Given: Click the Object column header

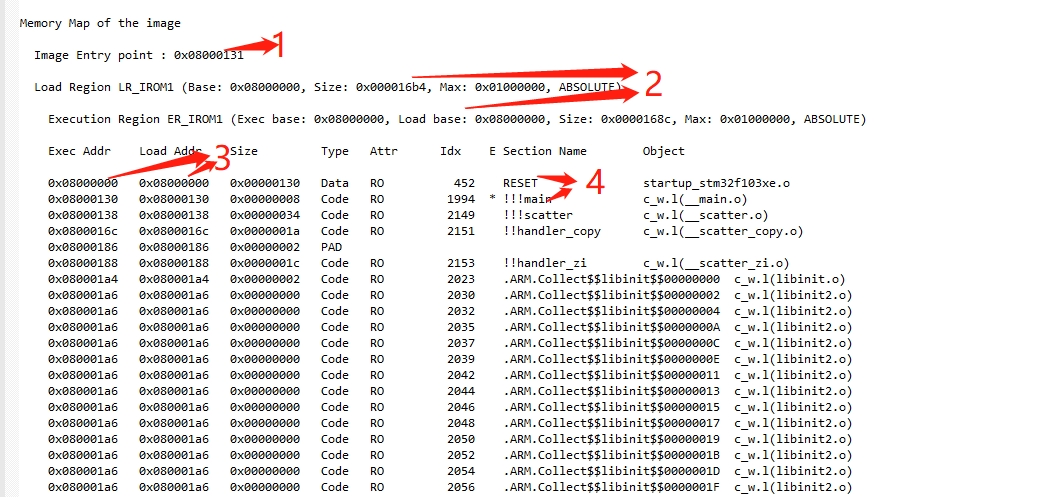Looking at the screenshot, I should pyautogui.click(x=663, y=151).
